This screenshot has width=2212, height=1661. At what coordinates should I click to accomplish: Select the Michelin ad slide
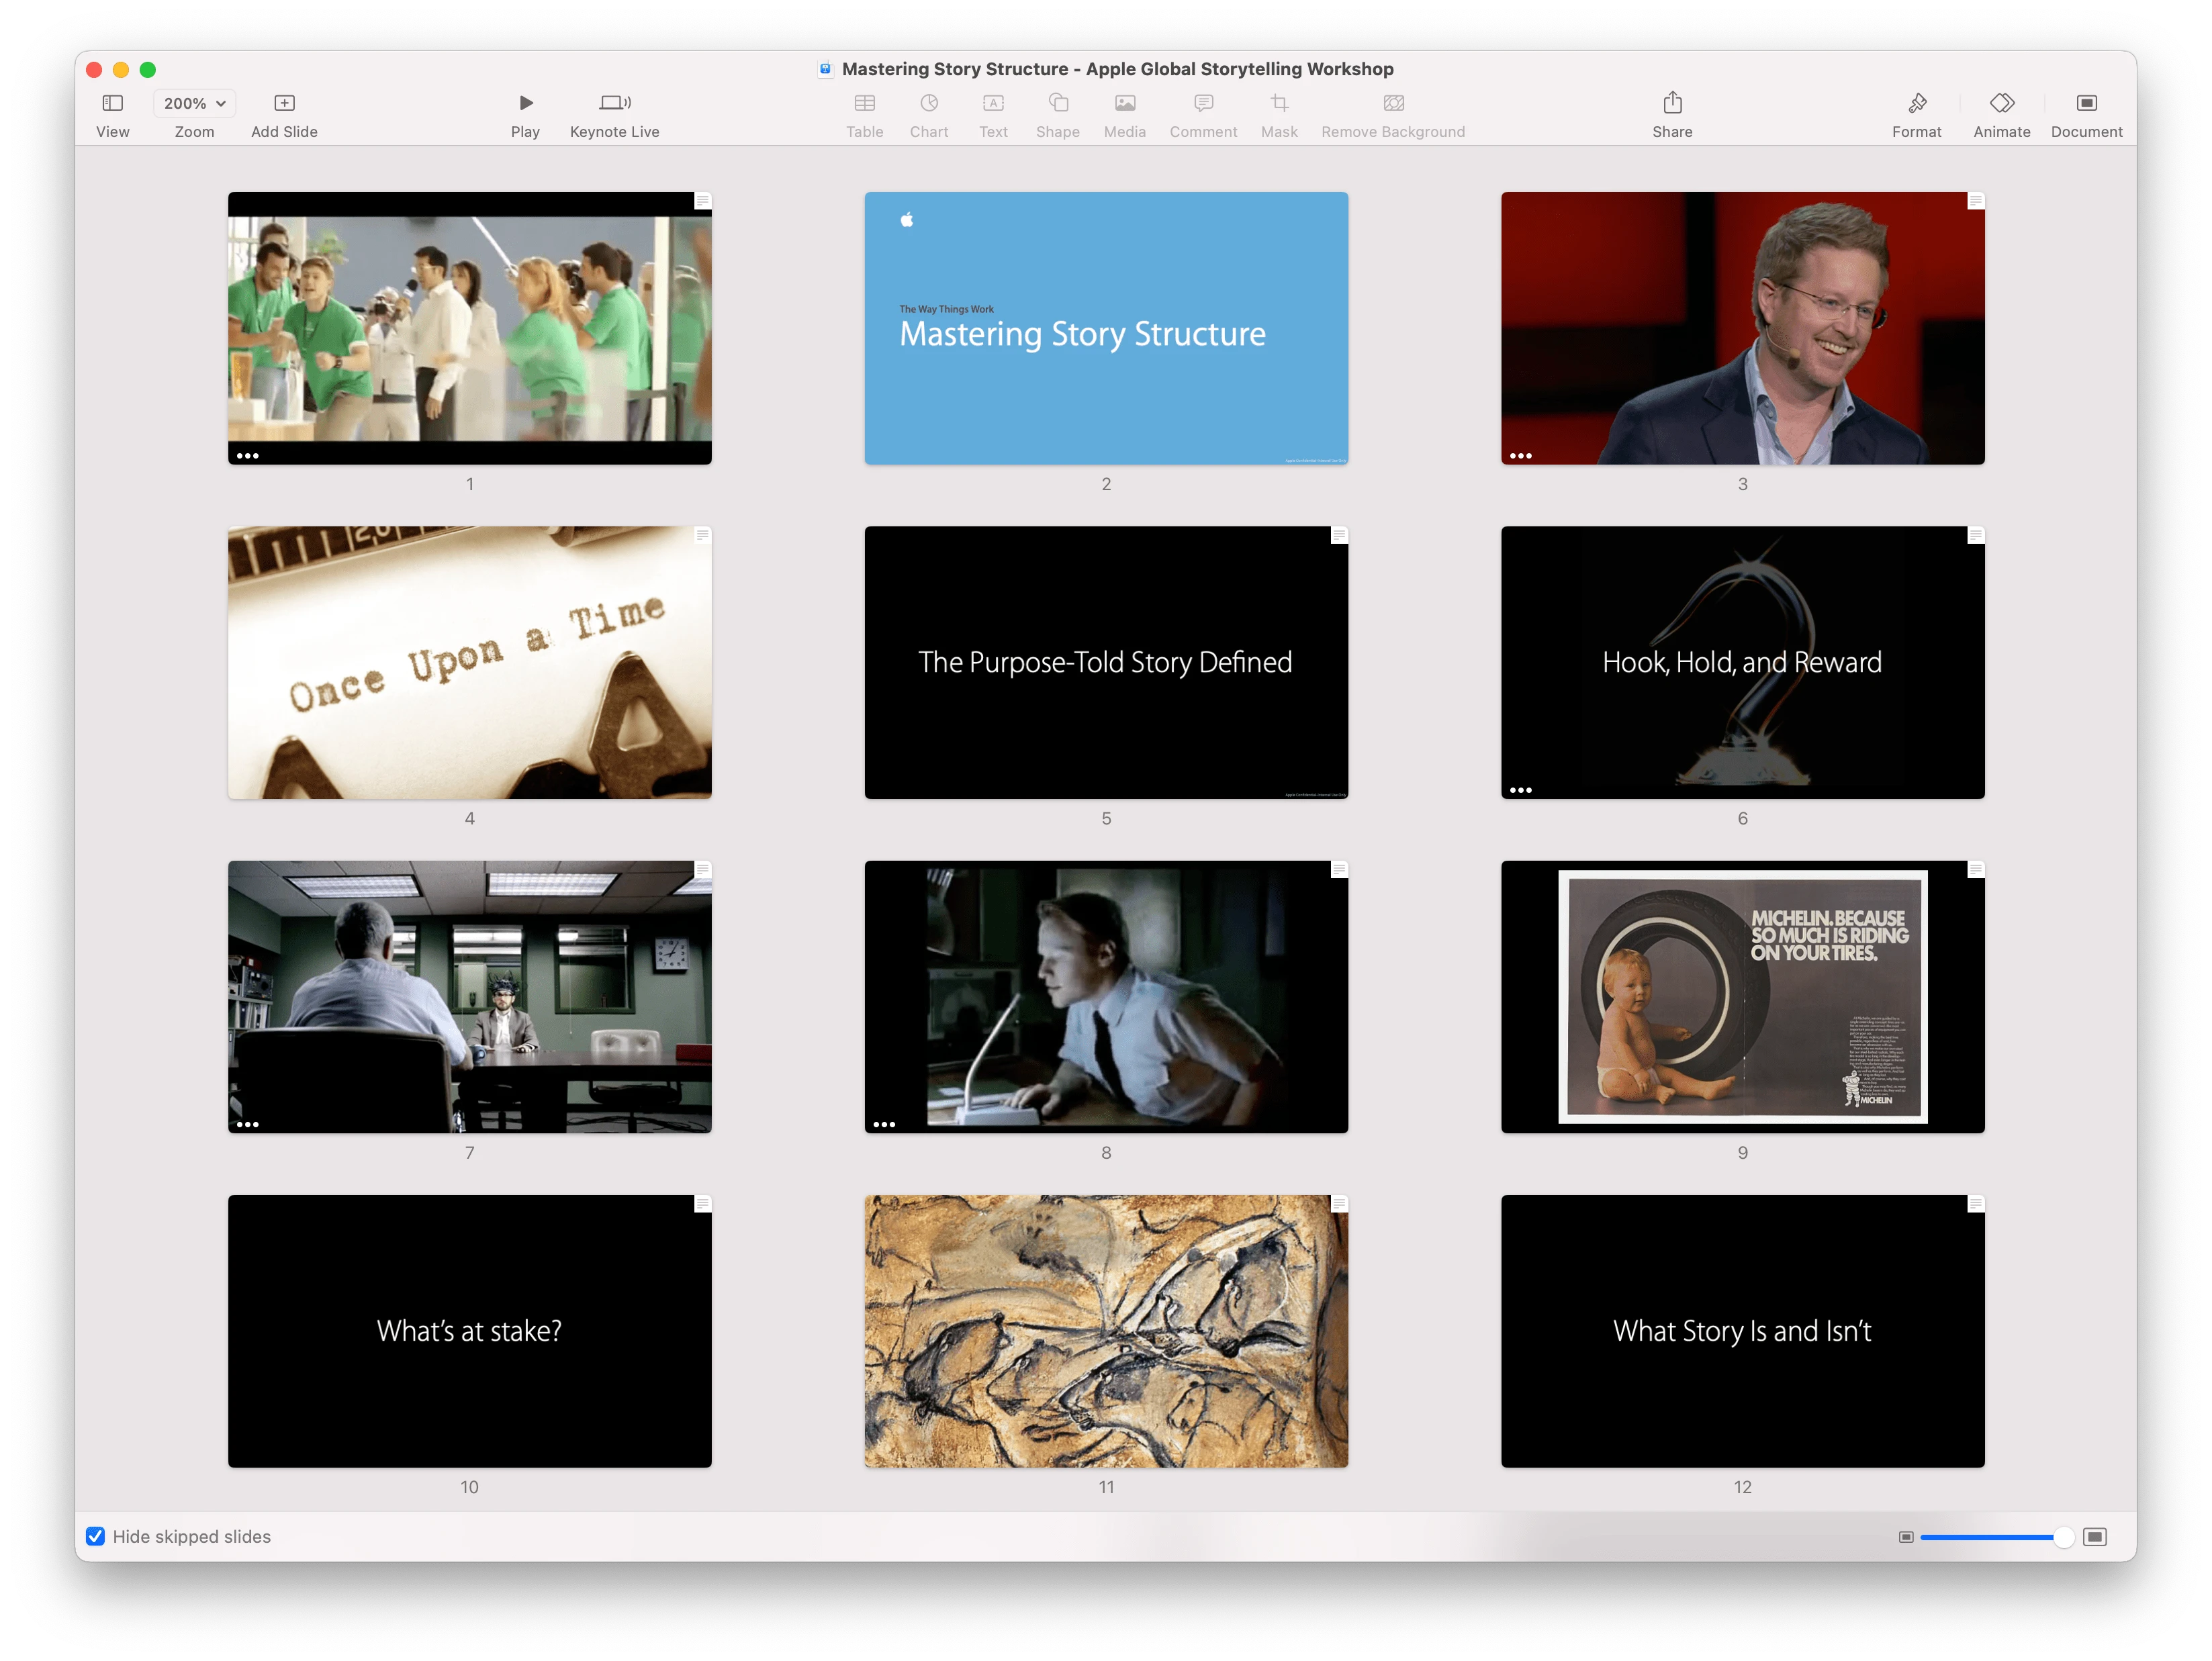click(x=1743, y=997)
